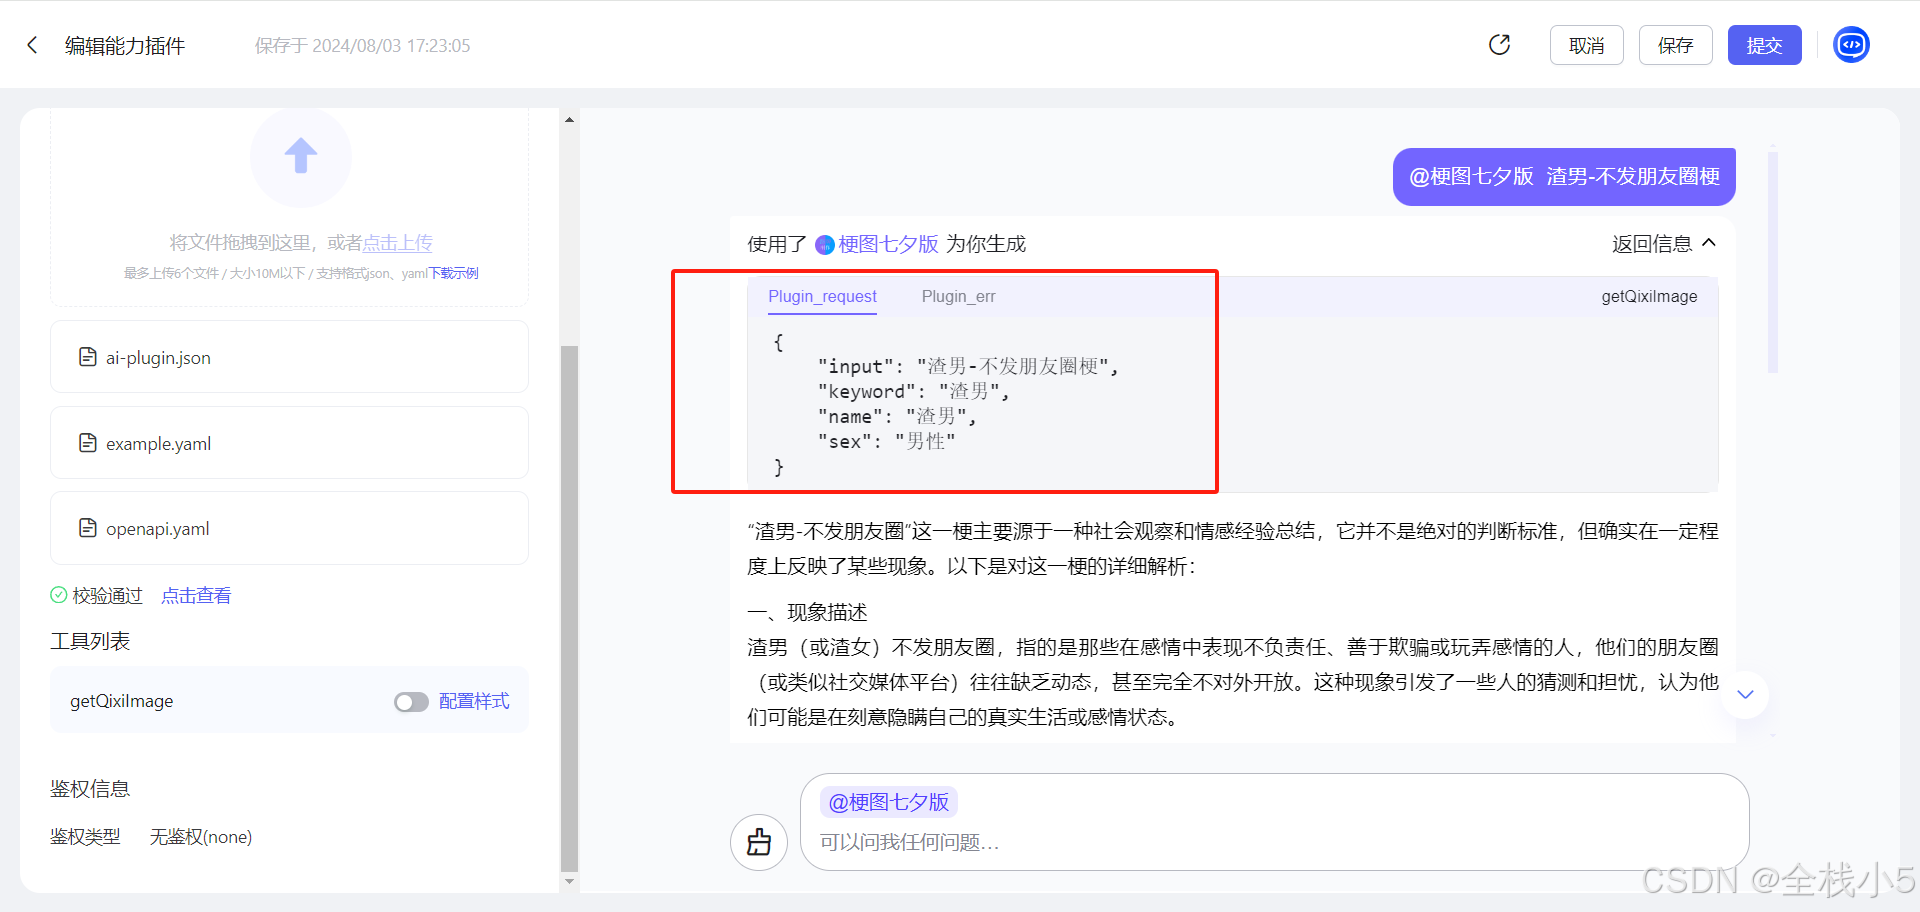Image resolution: width=1920 pixels, height=912 pixels.
Task: Click the openapi.yaml file icon
Action: 88,528
